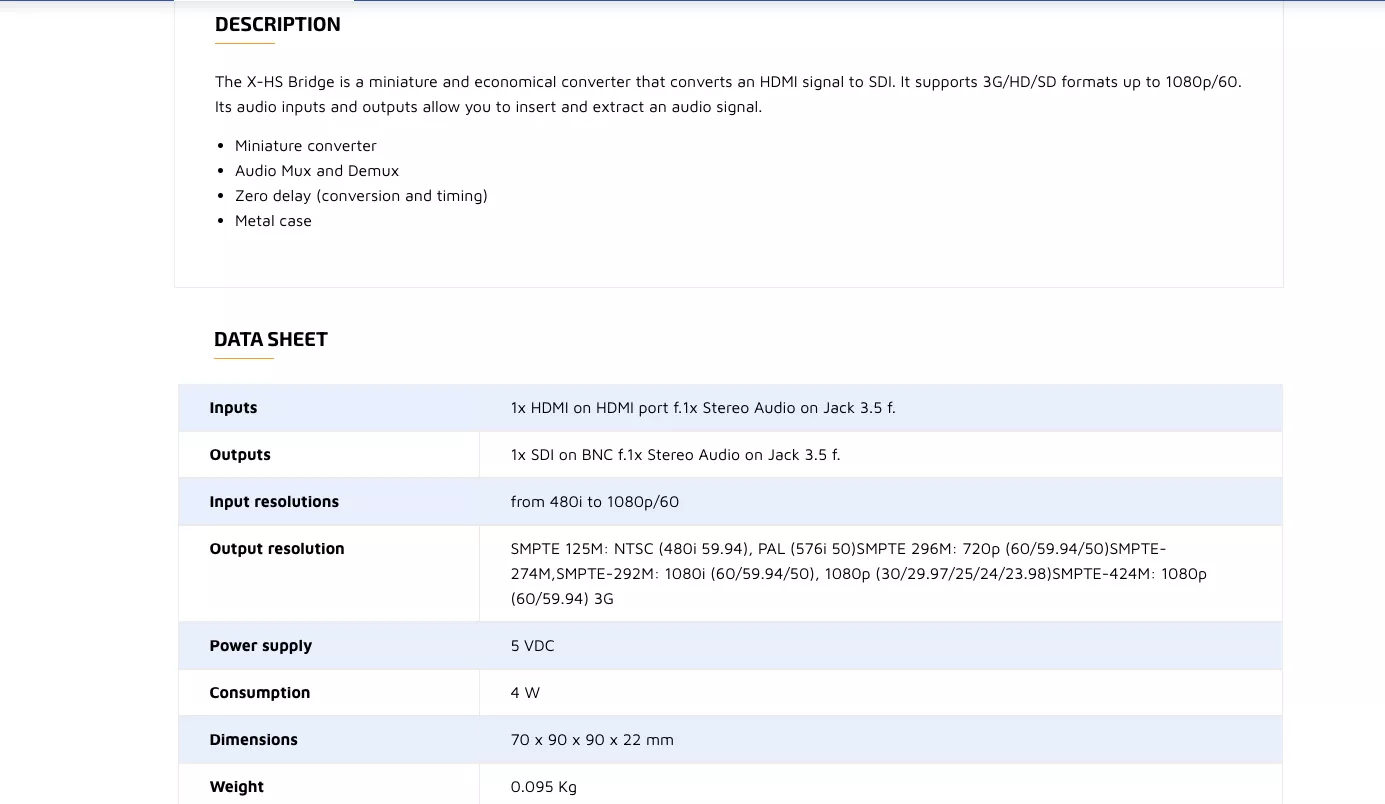
Task: Click the Outputs row label
Action: pyautogui.click(x=240, y=455)
